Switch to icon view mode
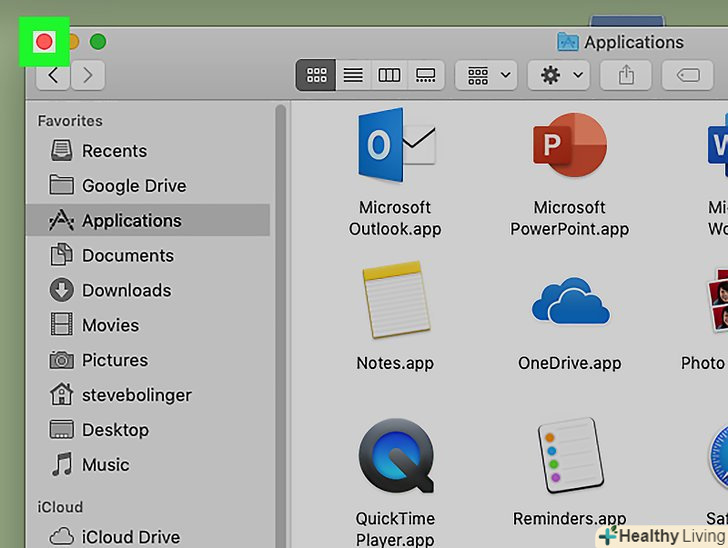Screen dimensions: 728x548 pos(317,75)
